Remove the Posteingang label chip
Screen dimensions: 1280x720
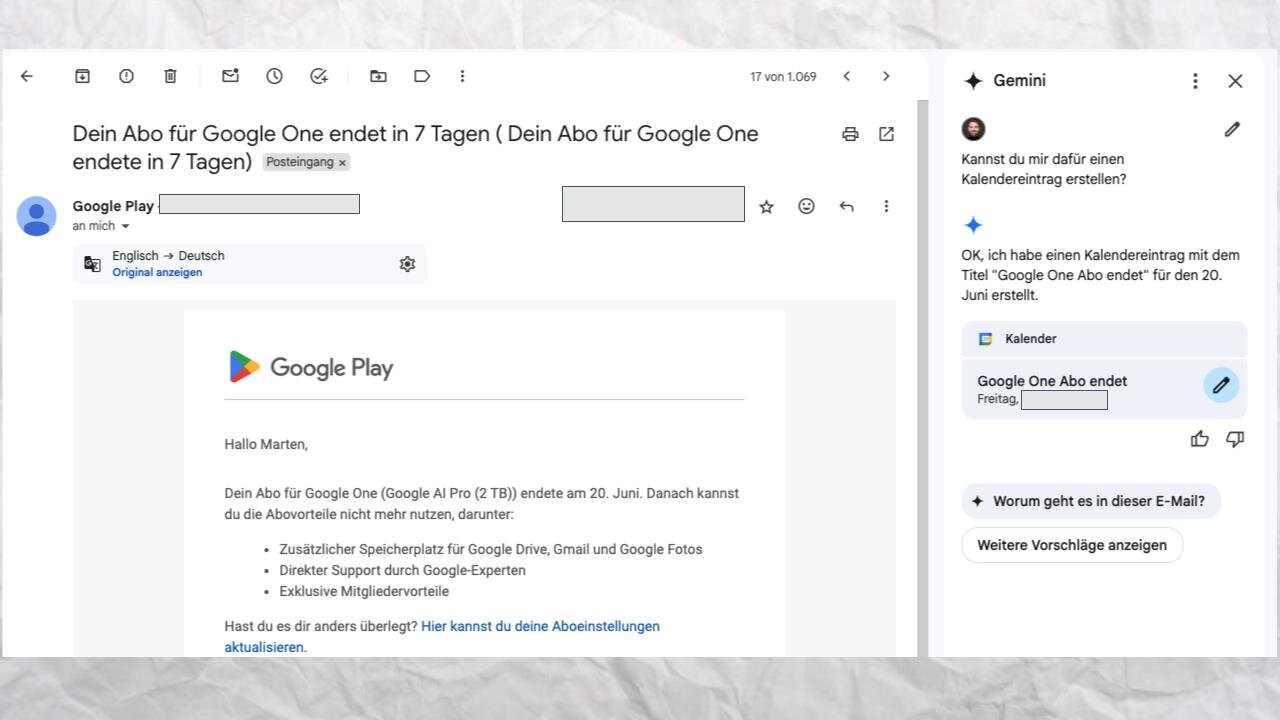tap(342, 162)
